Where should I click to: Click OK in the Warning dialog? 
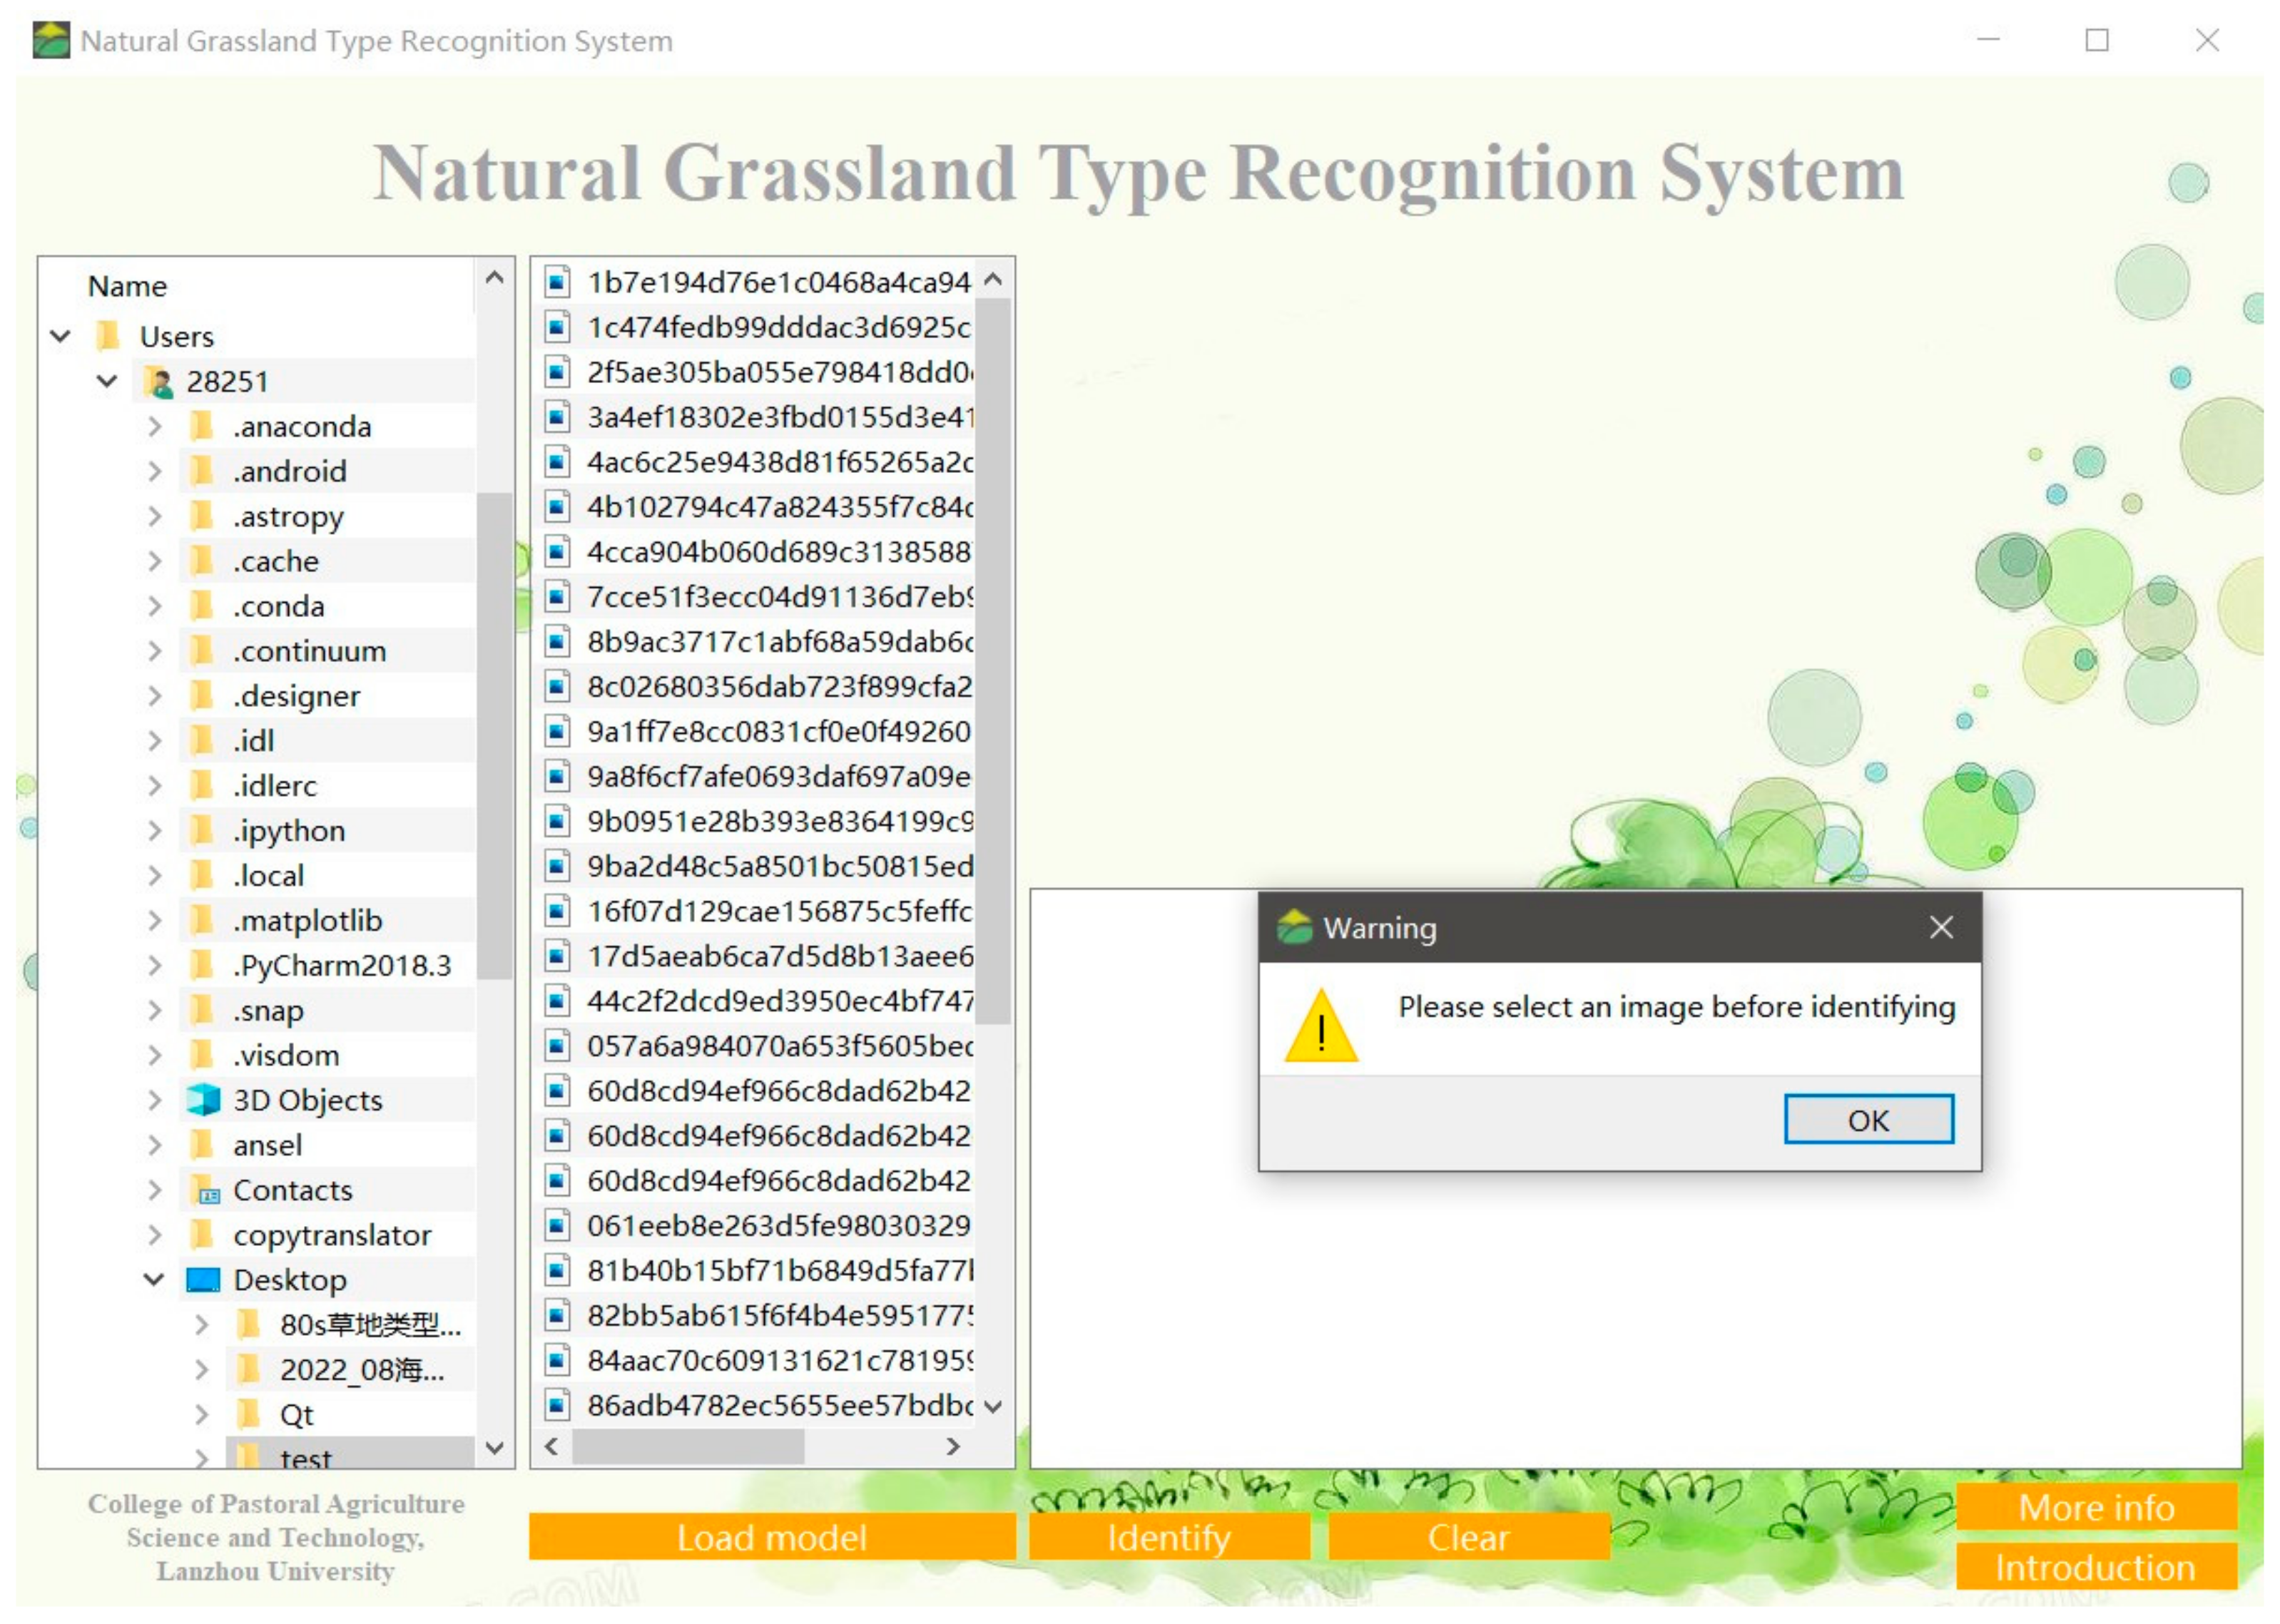tap(1868, 1120)
